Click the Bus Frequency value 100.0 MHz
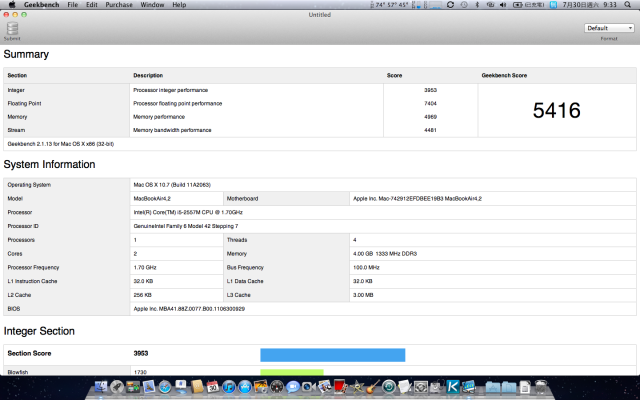640x400 pixels. pyautogui.click(x=366, y=268)
